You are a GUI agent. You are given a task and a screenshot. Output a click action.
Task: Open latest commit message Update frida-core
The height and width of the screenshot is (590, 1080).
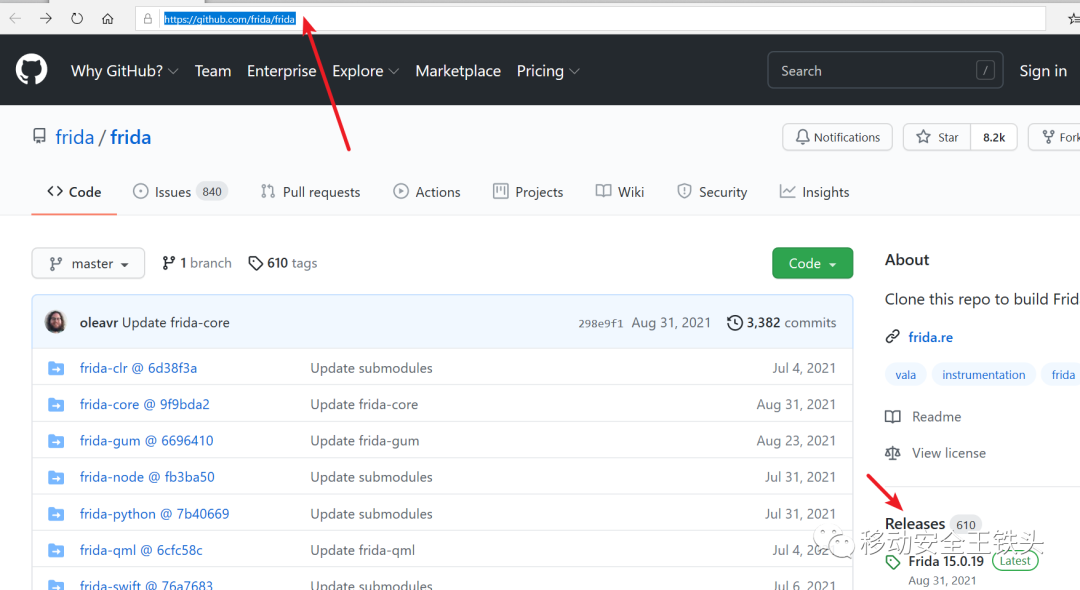[176, 322]
